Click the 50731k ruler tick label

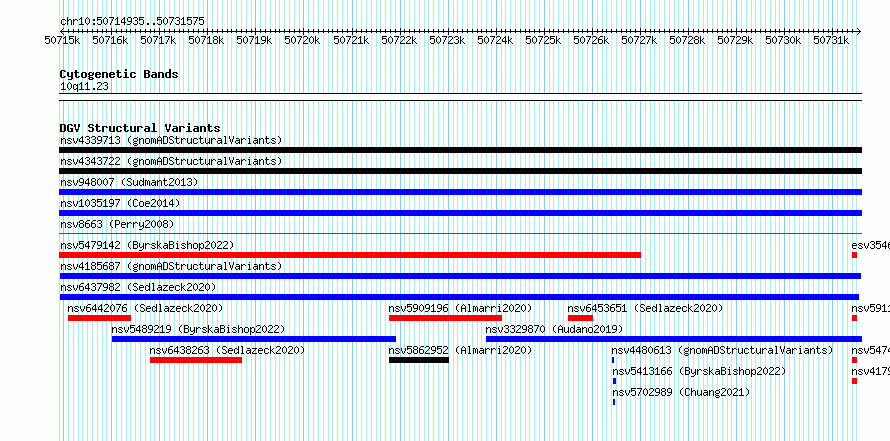coord(831,40)
